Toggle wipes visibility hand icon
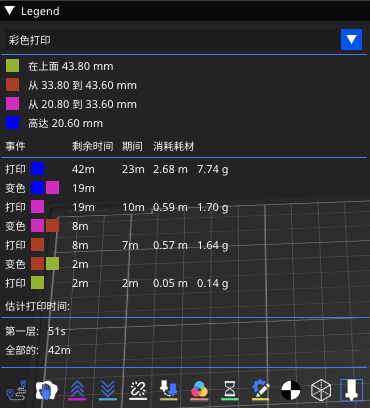Screen dimensions: 370x408 [47, 390]
